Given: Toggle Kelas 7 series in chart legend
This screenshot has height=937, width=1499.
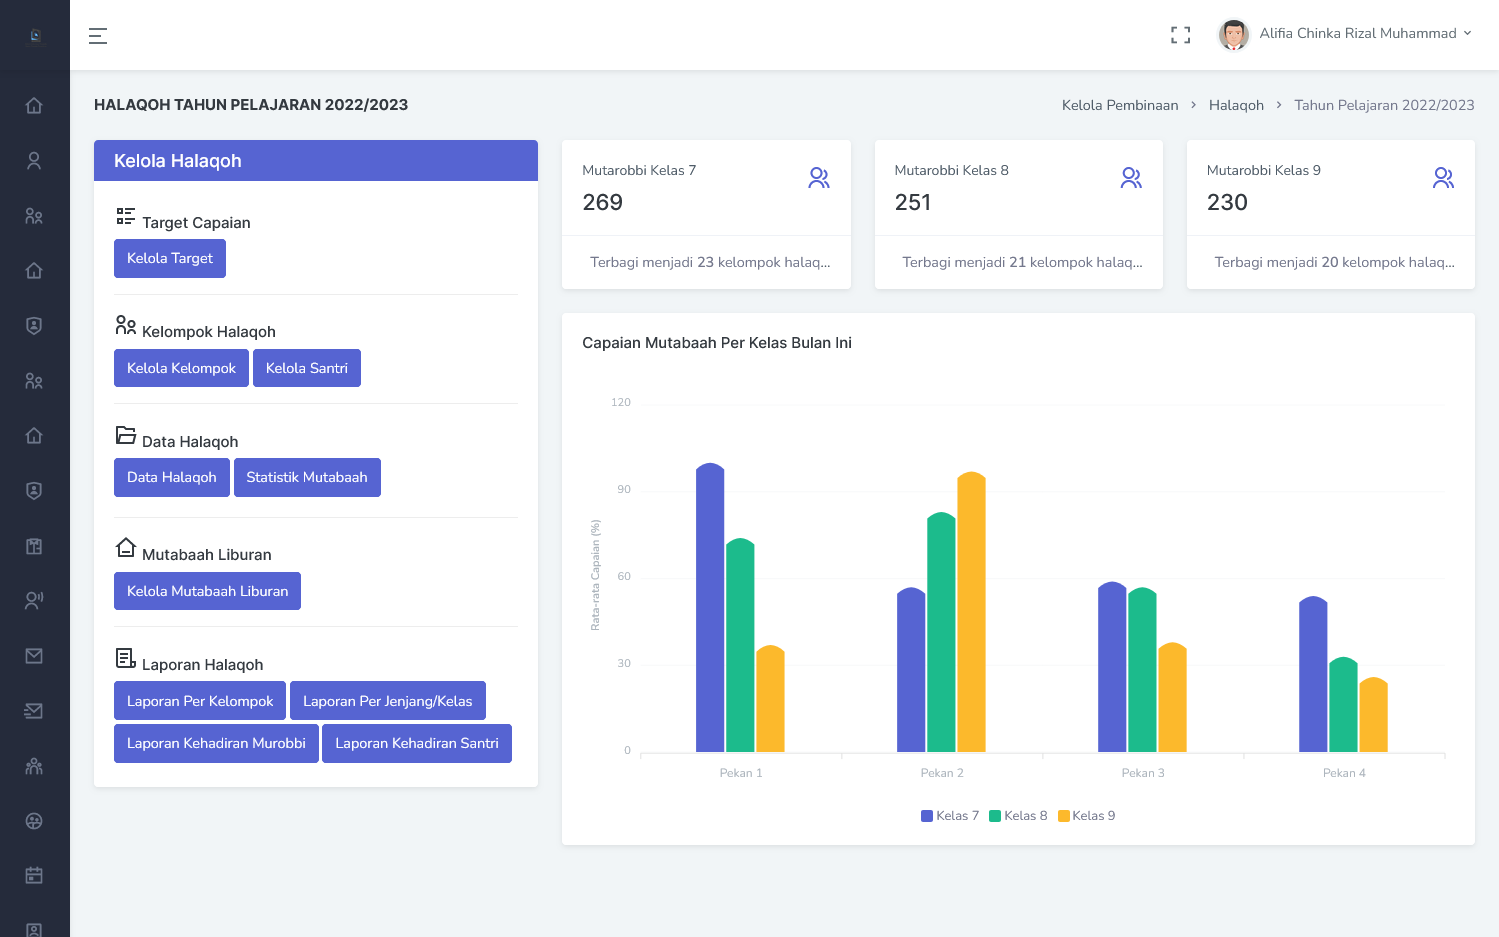Looking at the screenshot, I should click(x=950, y=816).
